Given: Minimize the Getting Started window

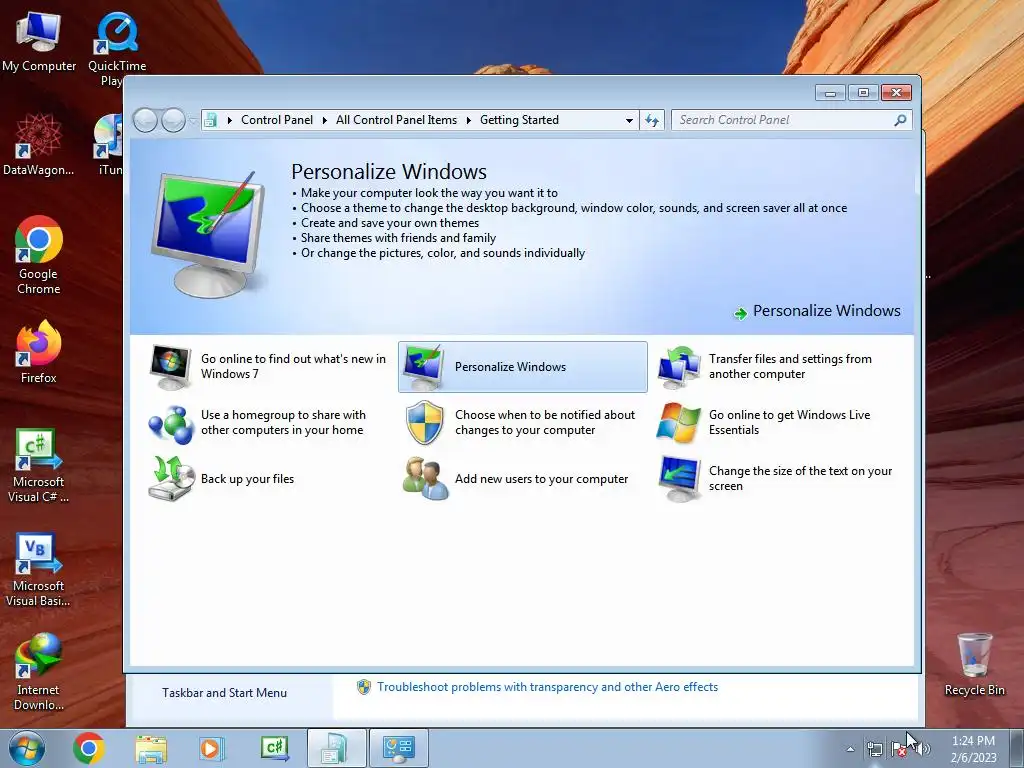Looking at the screenshot, I should 830,93.
